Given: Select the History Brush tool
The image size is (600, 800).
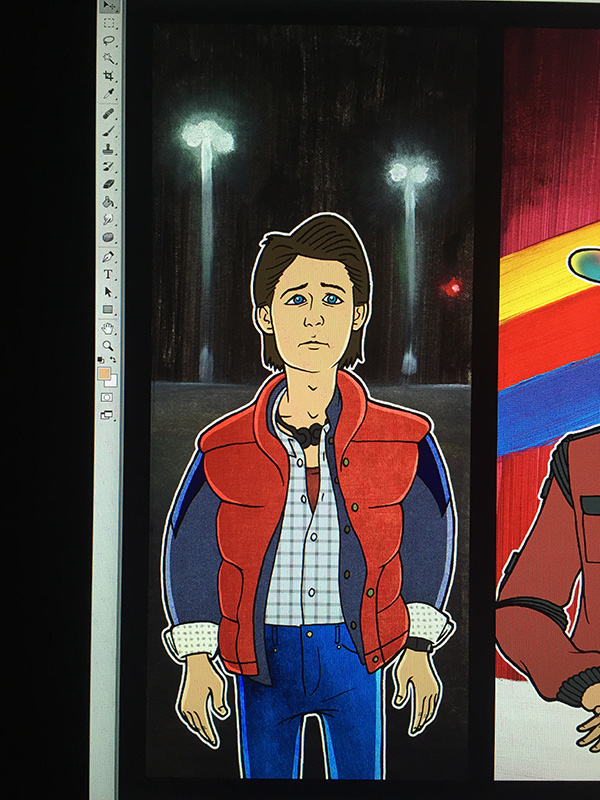Looking at the screenshot, I should [x=109, y=166].
